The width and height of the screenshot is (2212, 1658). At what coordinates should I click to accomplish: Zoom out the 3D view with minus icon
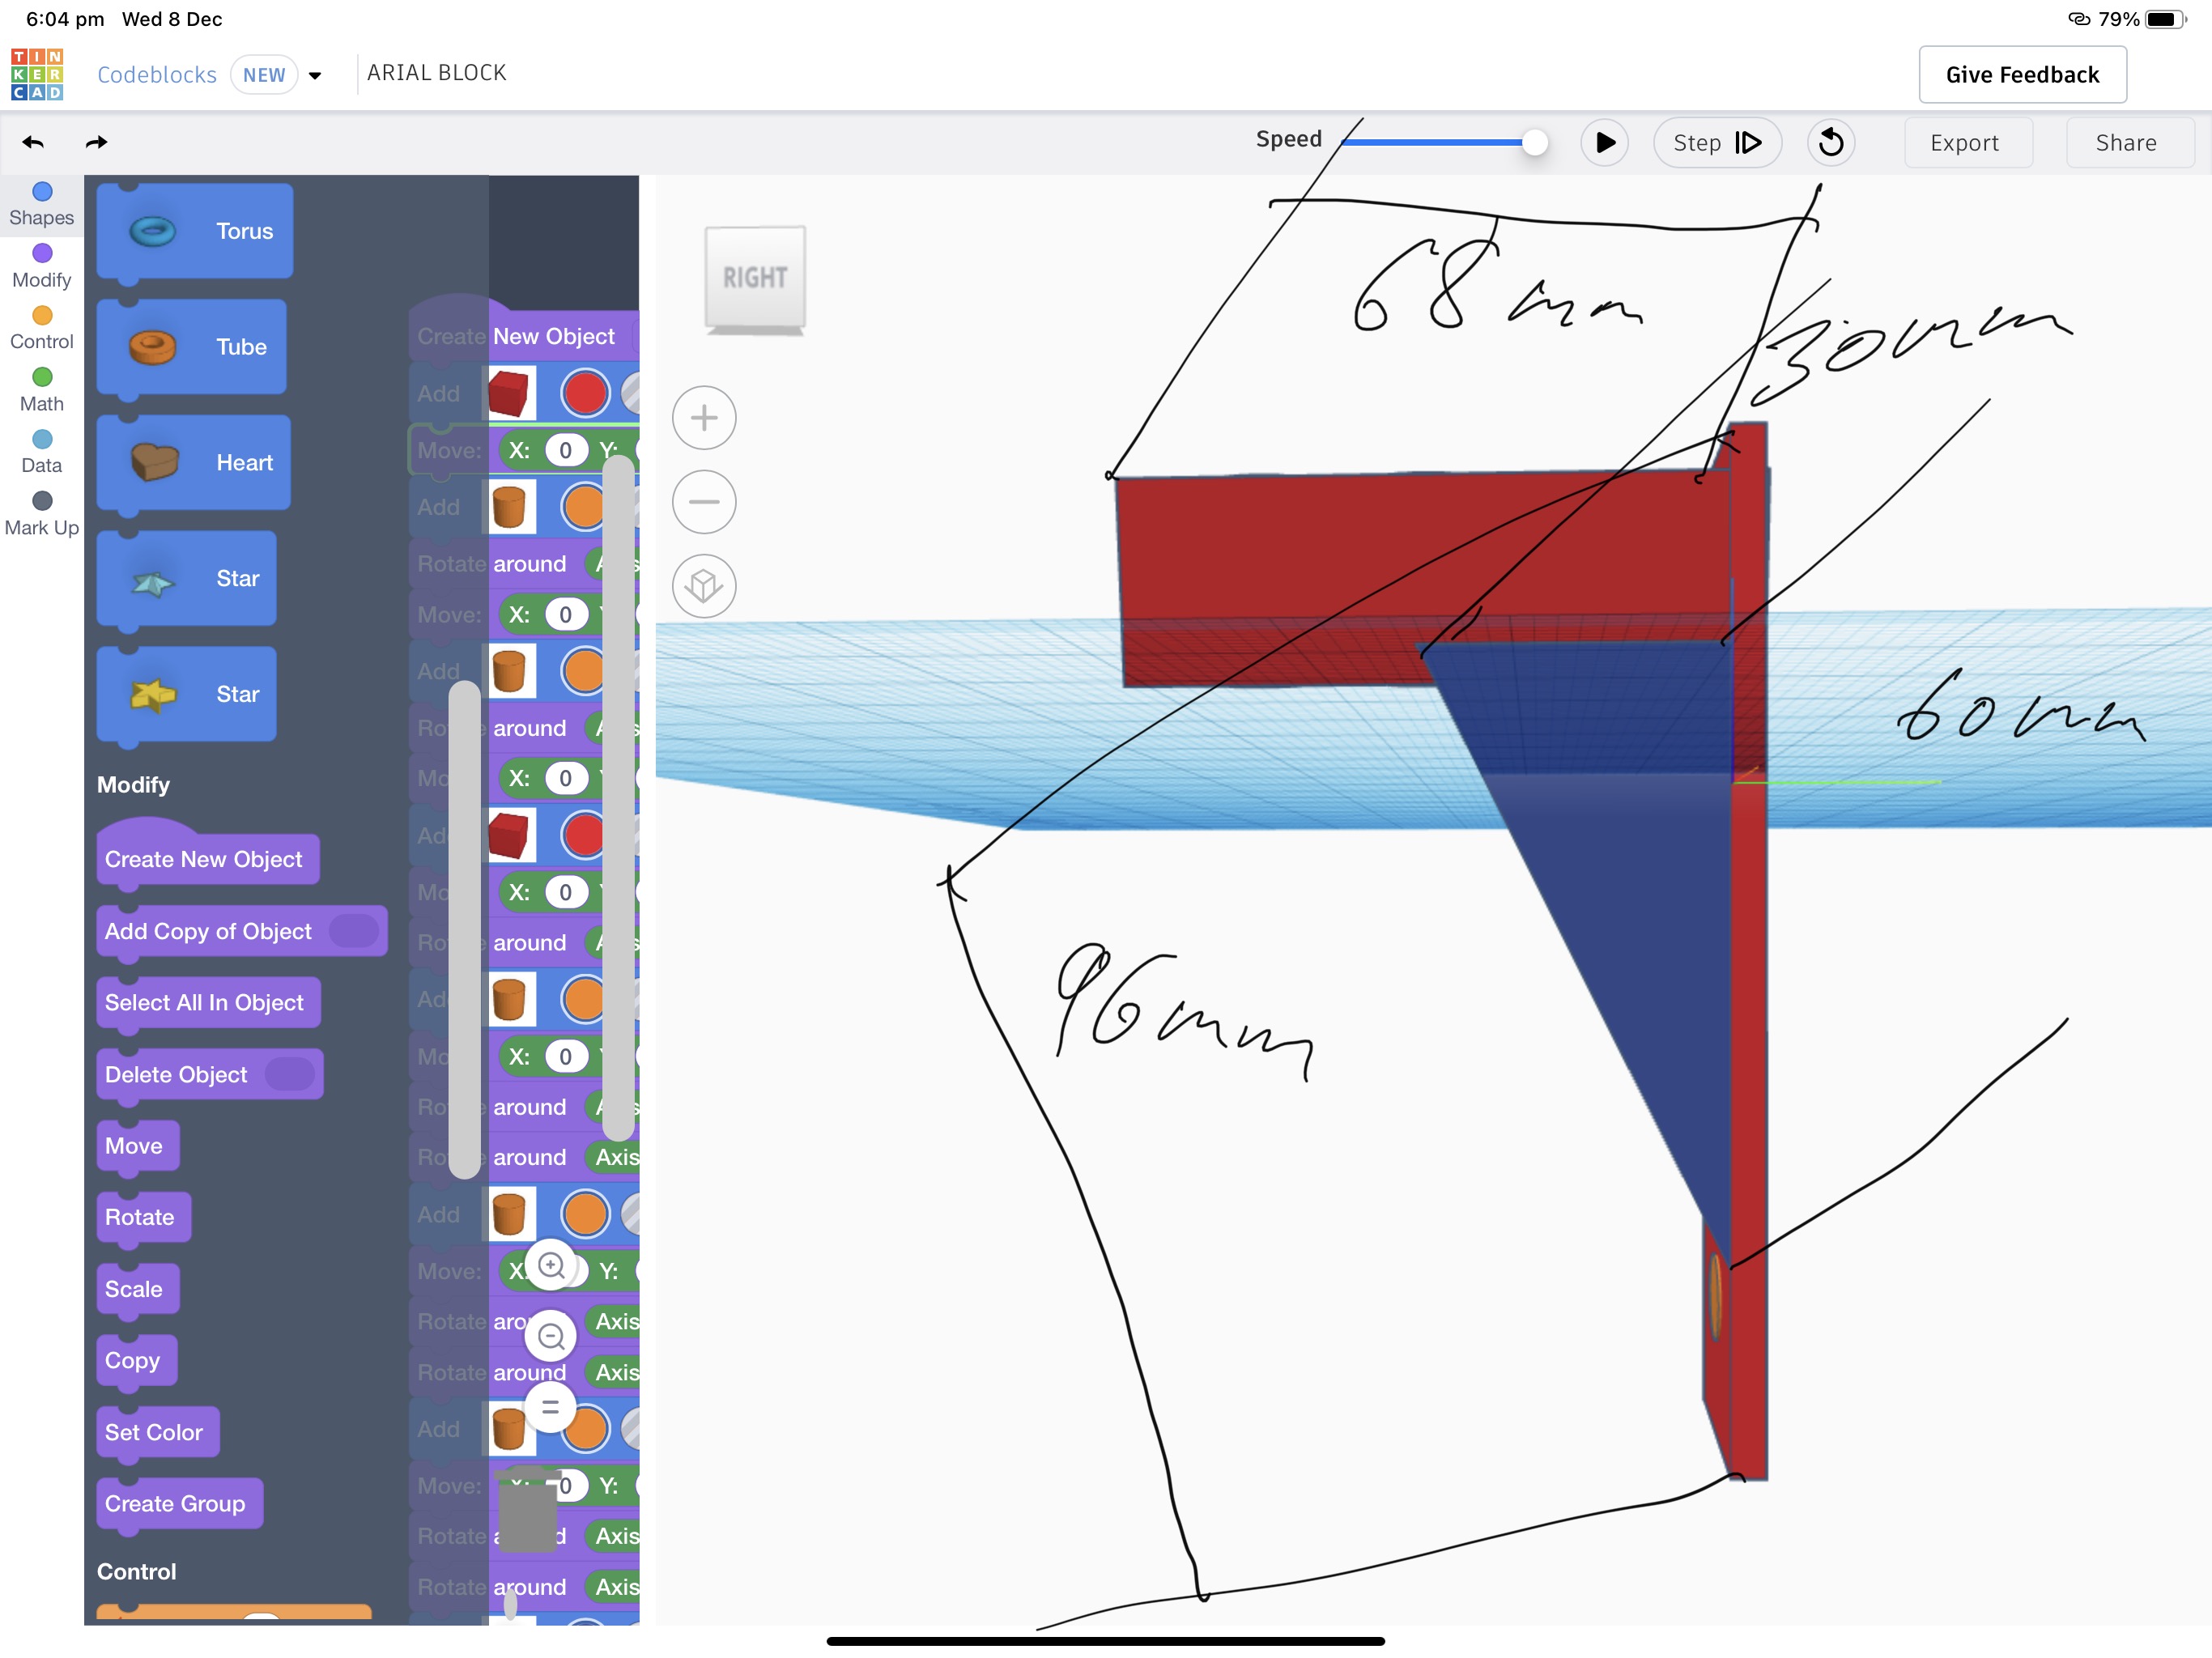coord(704,502)
